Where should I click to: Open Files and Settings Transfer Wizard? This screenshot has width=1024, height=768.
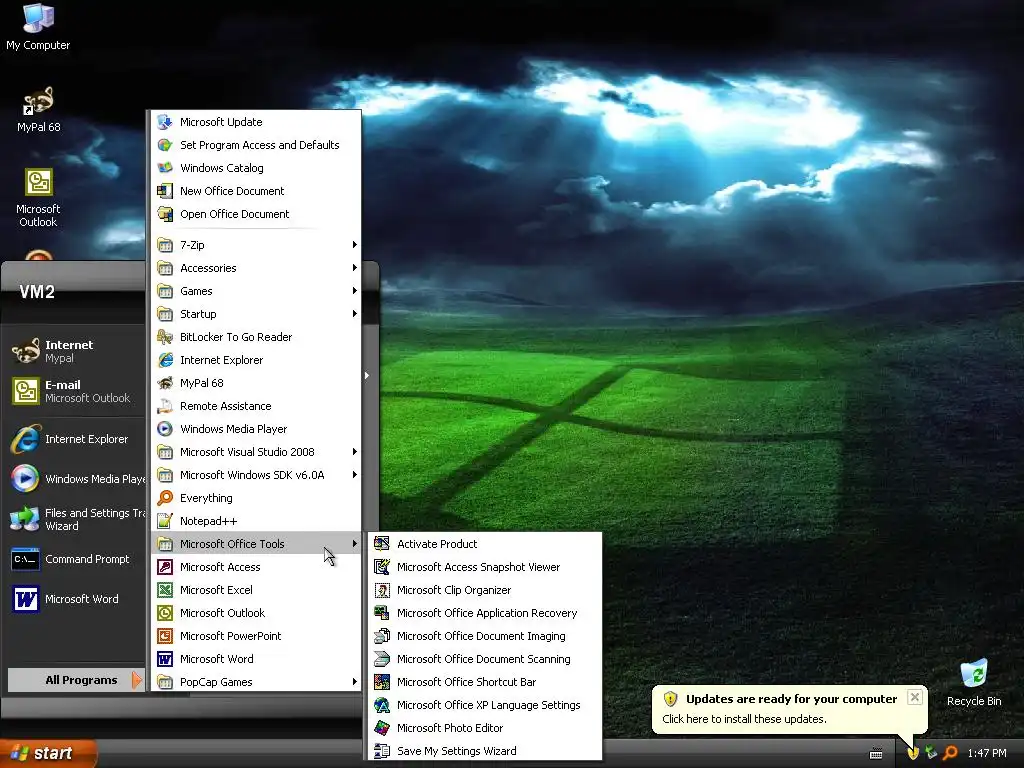[x=75, y=519]
